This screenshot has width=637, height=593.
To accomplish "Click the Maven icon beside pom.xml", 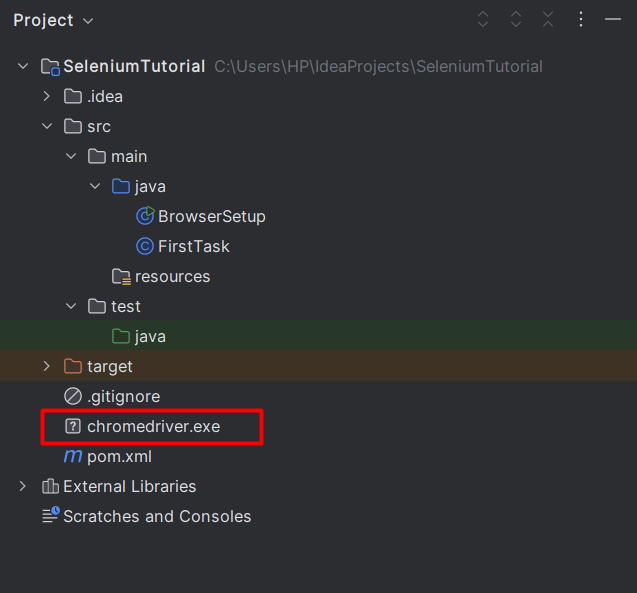I will (73, 456).
